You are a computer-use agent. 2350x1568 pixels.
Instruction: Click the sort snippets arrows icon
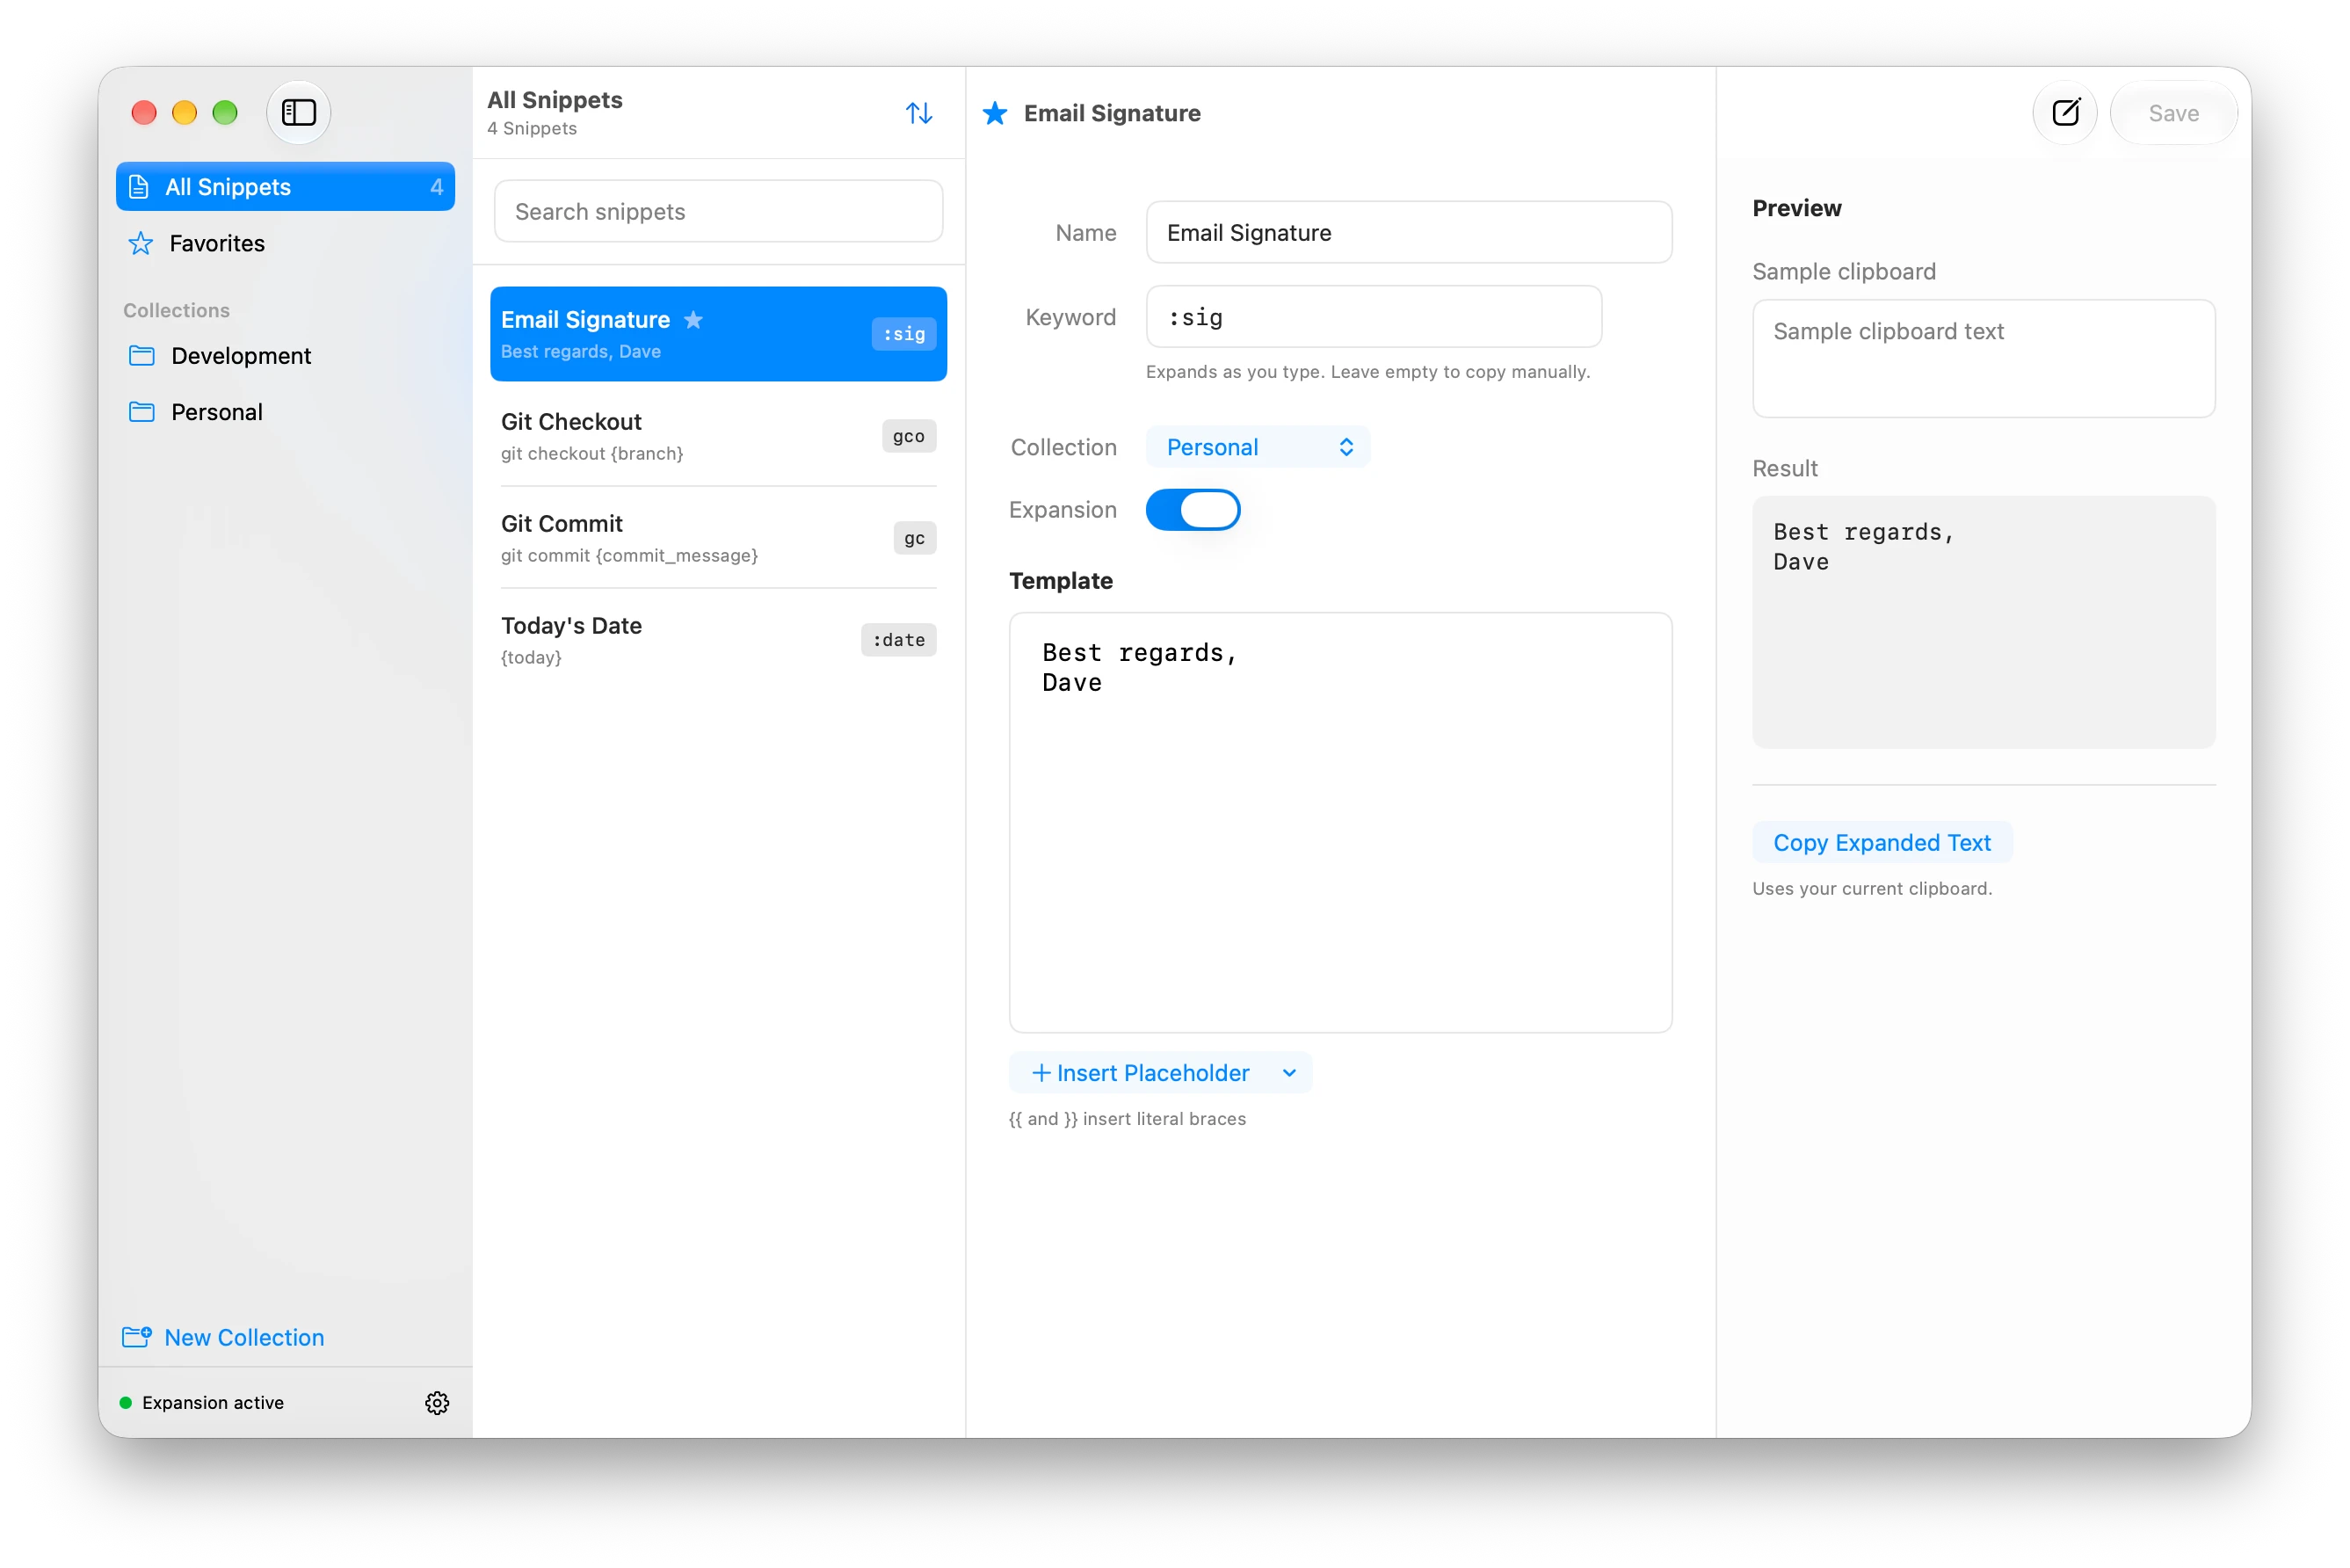coord(919,113)
